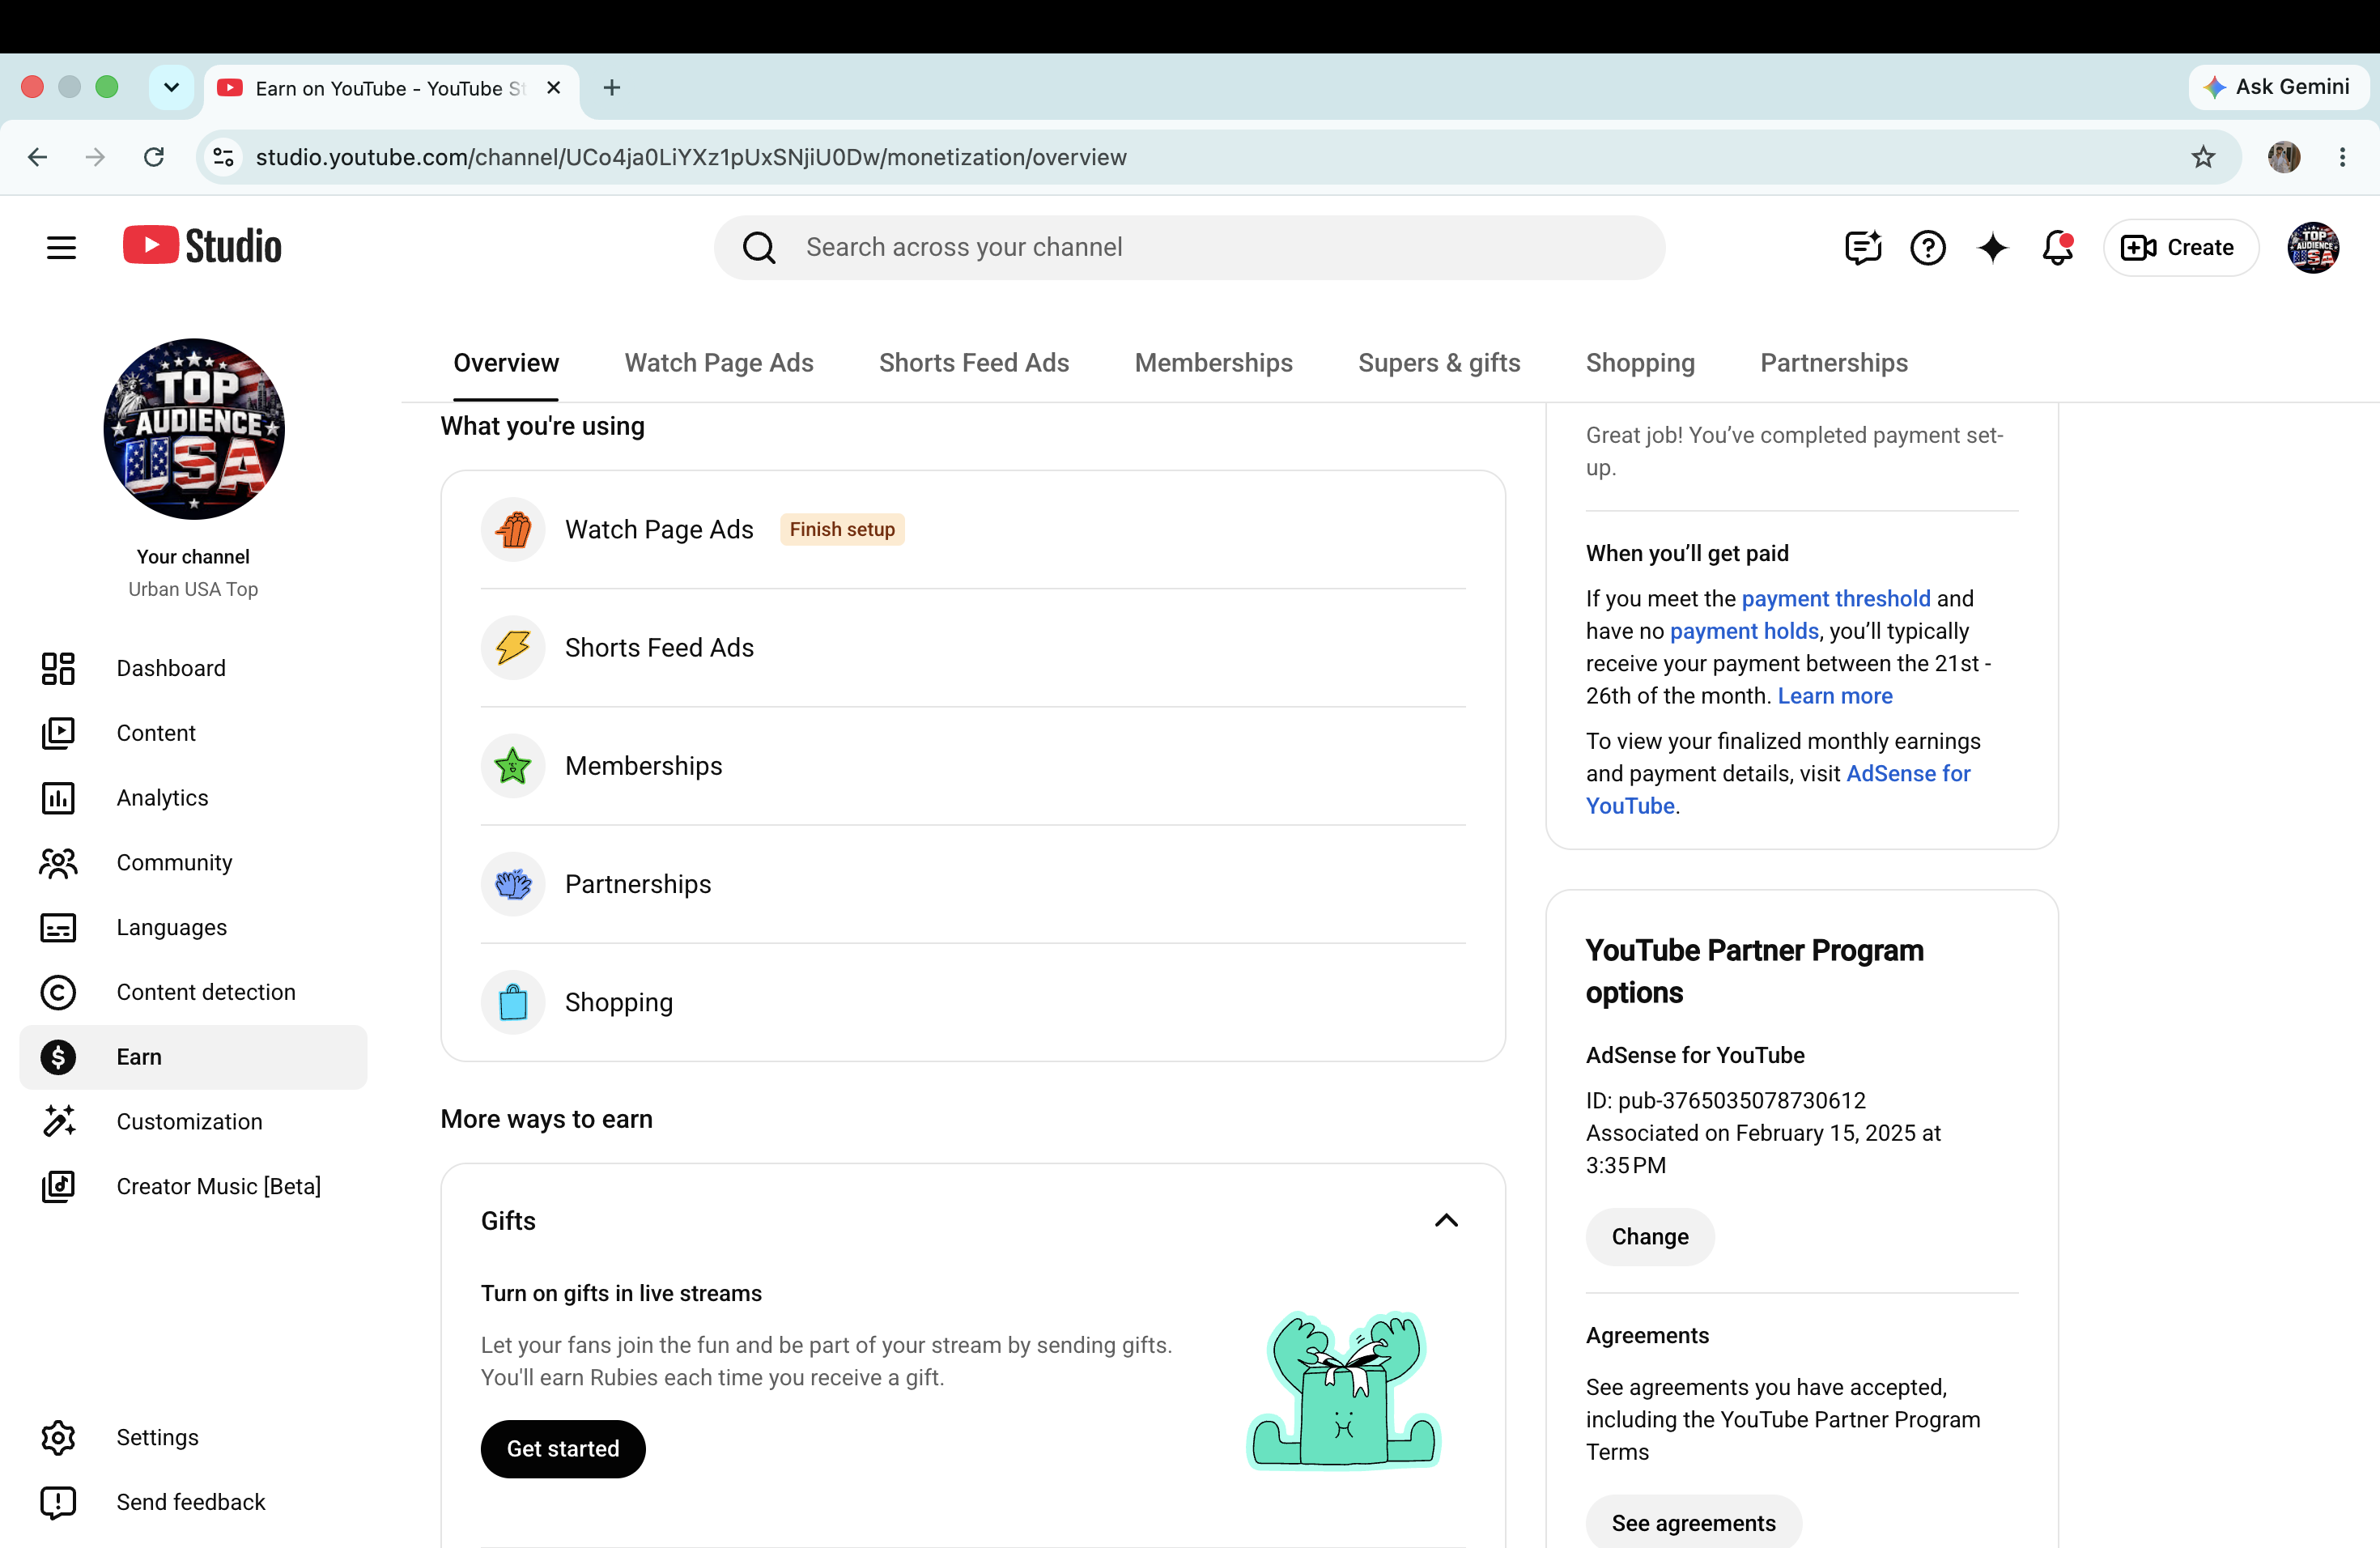Image resolution: width=2380 pixels, height=1548 pixels.
Task: Open Chrome three-dot menu
Action: tap(2342, 157)
